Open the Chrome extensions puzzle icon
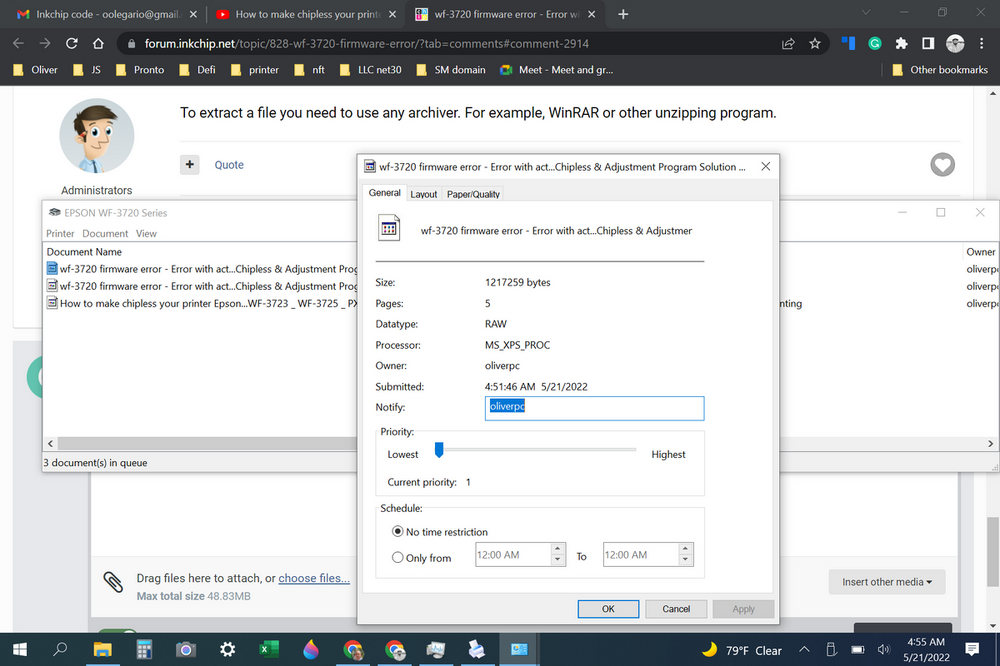The image size is (1000, 666). point(899,44)
